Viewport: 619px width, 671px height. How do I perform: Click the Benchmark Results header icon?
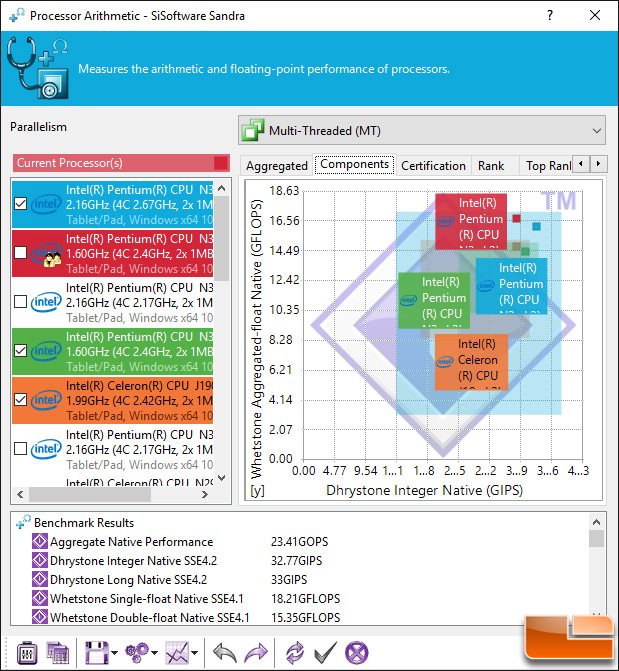click(x=23, y=522)
